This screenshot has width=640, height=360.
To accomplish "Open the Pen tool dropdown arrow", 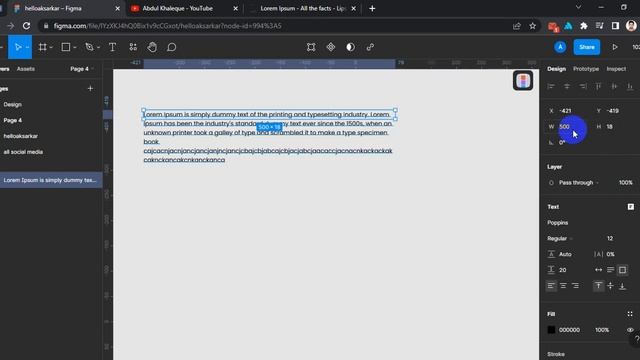I will click(98, 47).
